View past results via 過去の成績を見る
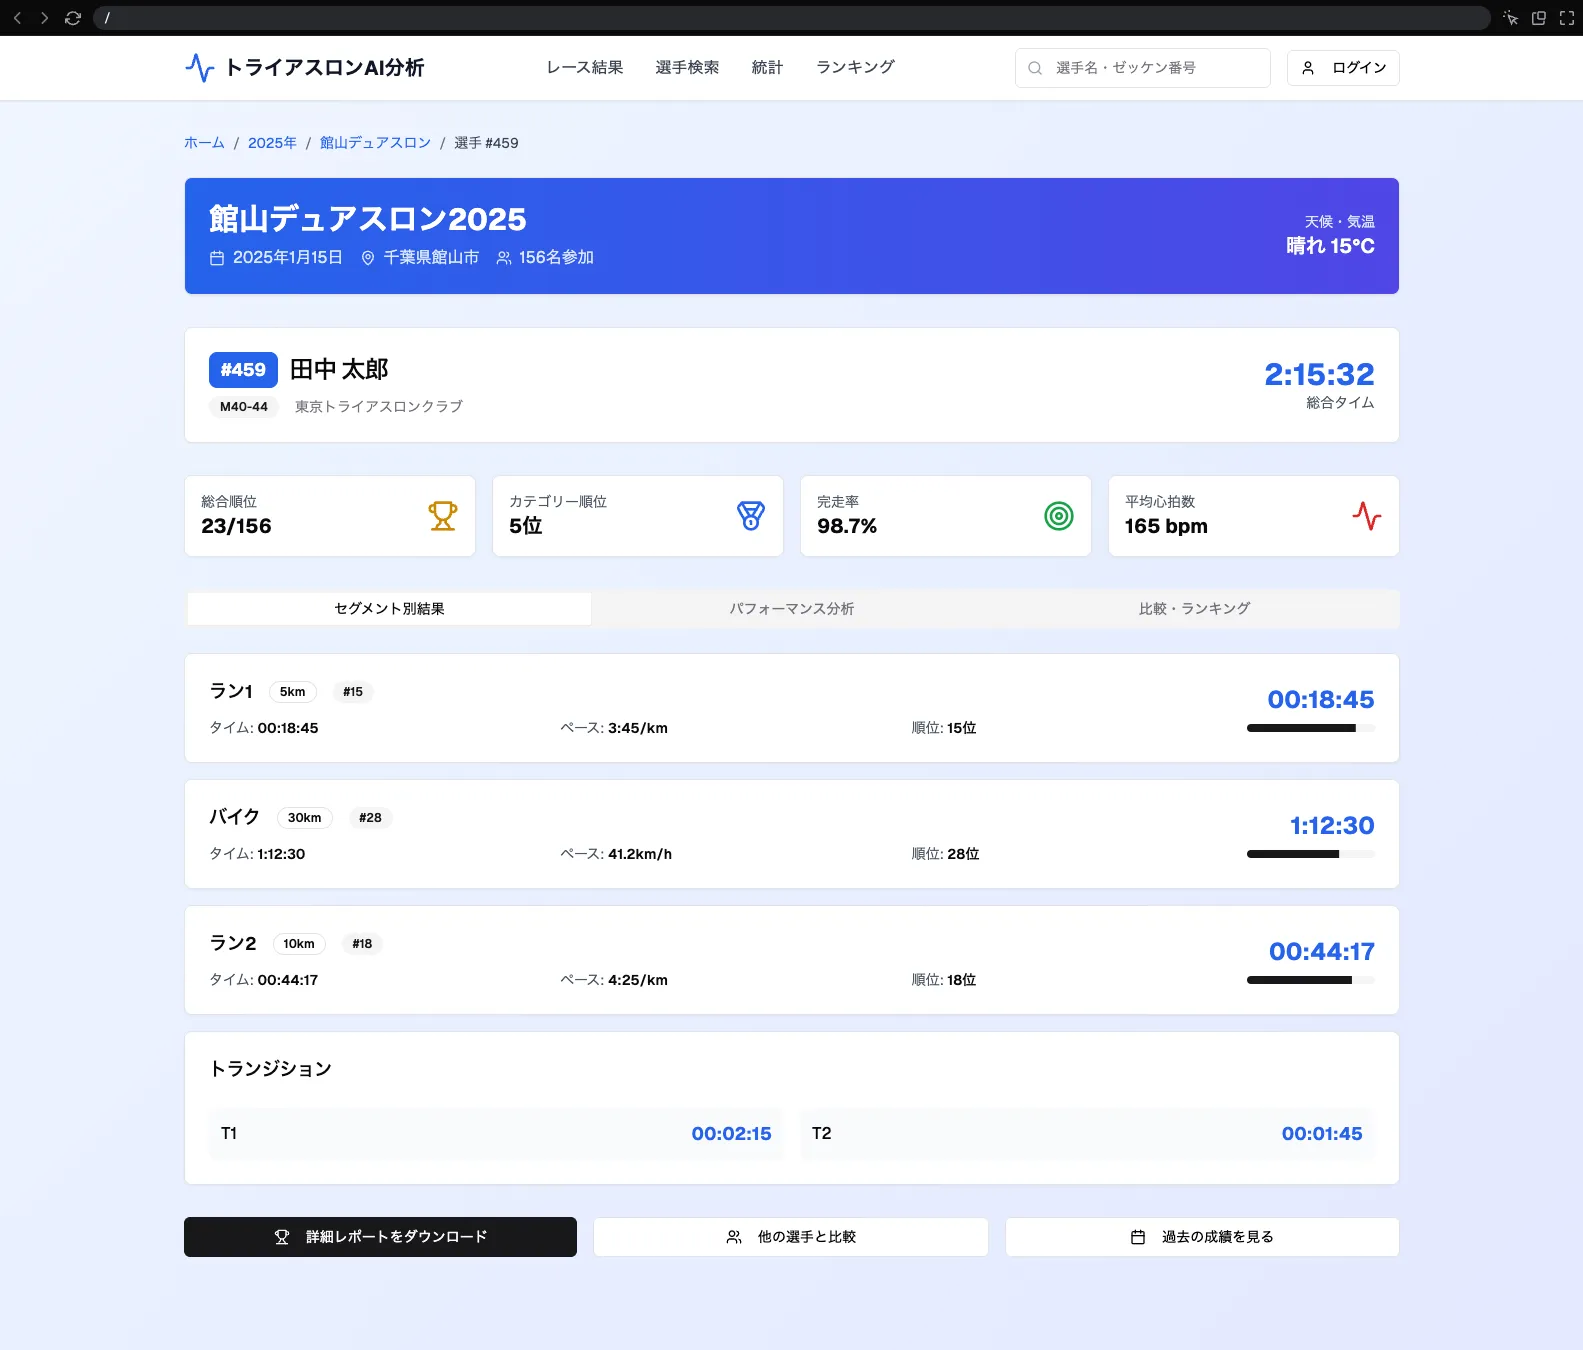1583x1350 pixels. click(1201, 1237)
